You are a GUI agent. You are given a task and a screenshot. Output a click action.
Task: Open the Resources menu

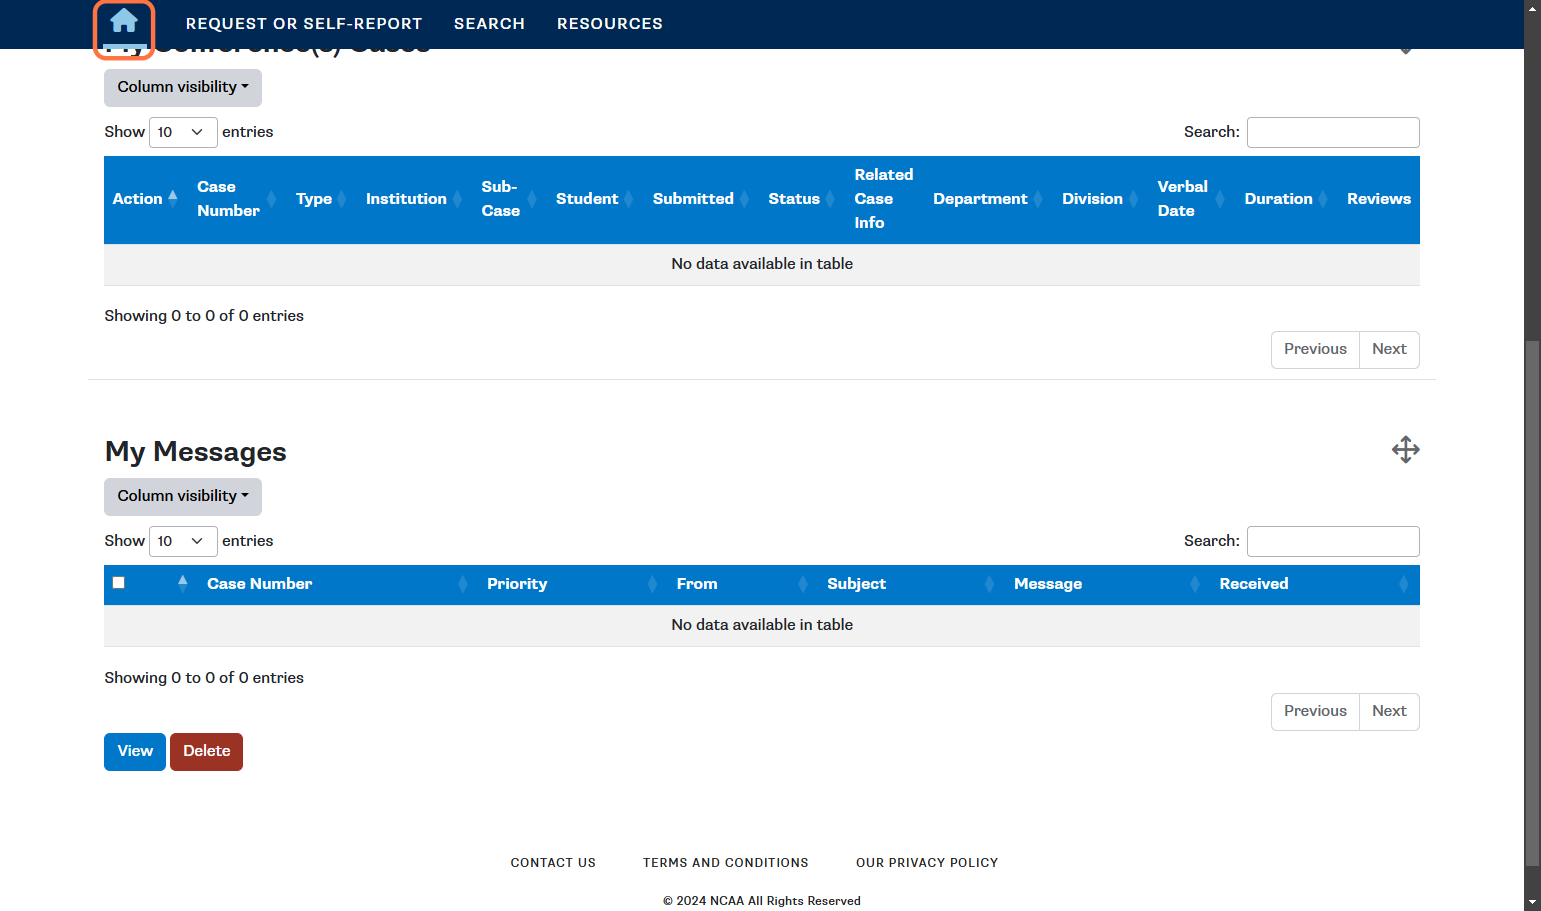[610, 24]
